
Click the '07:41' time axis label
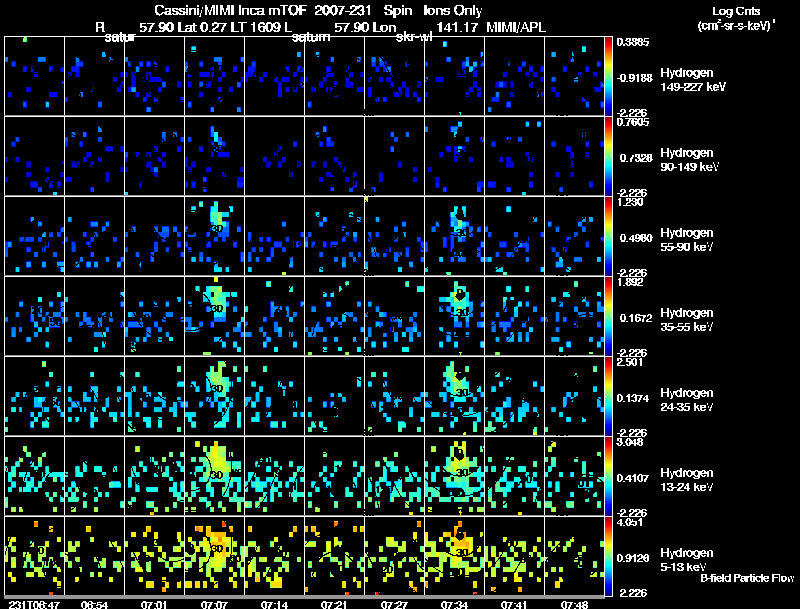point(514,604)
